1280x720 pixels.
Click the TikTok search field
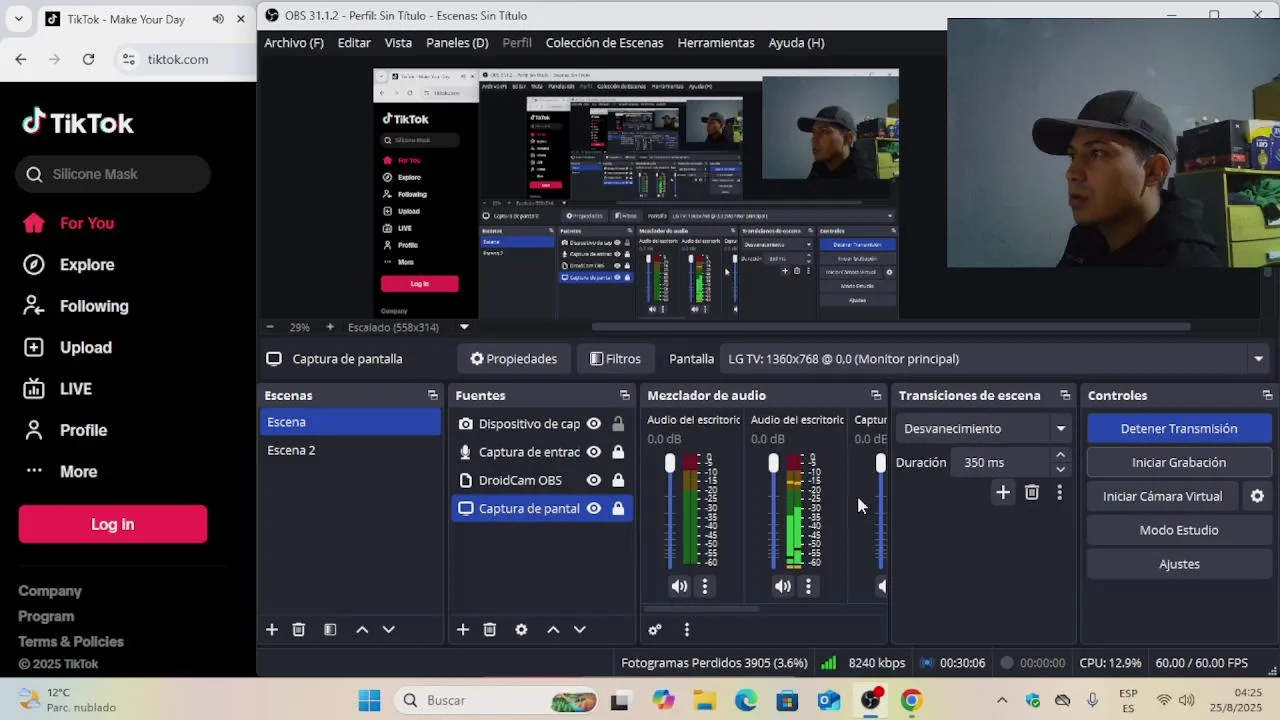(x=113, y=174)
